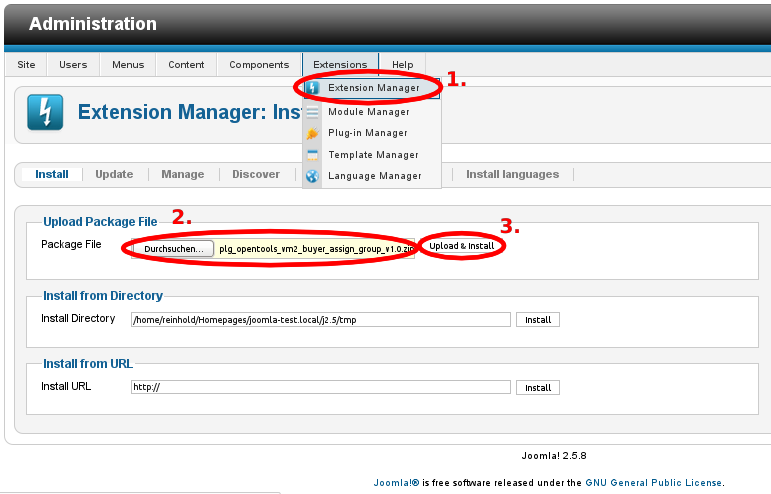
Task: Focus the Install URL text field
Action: 320,387
